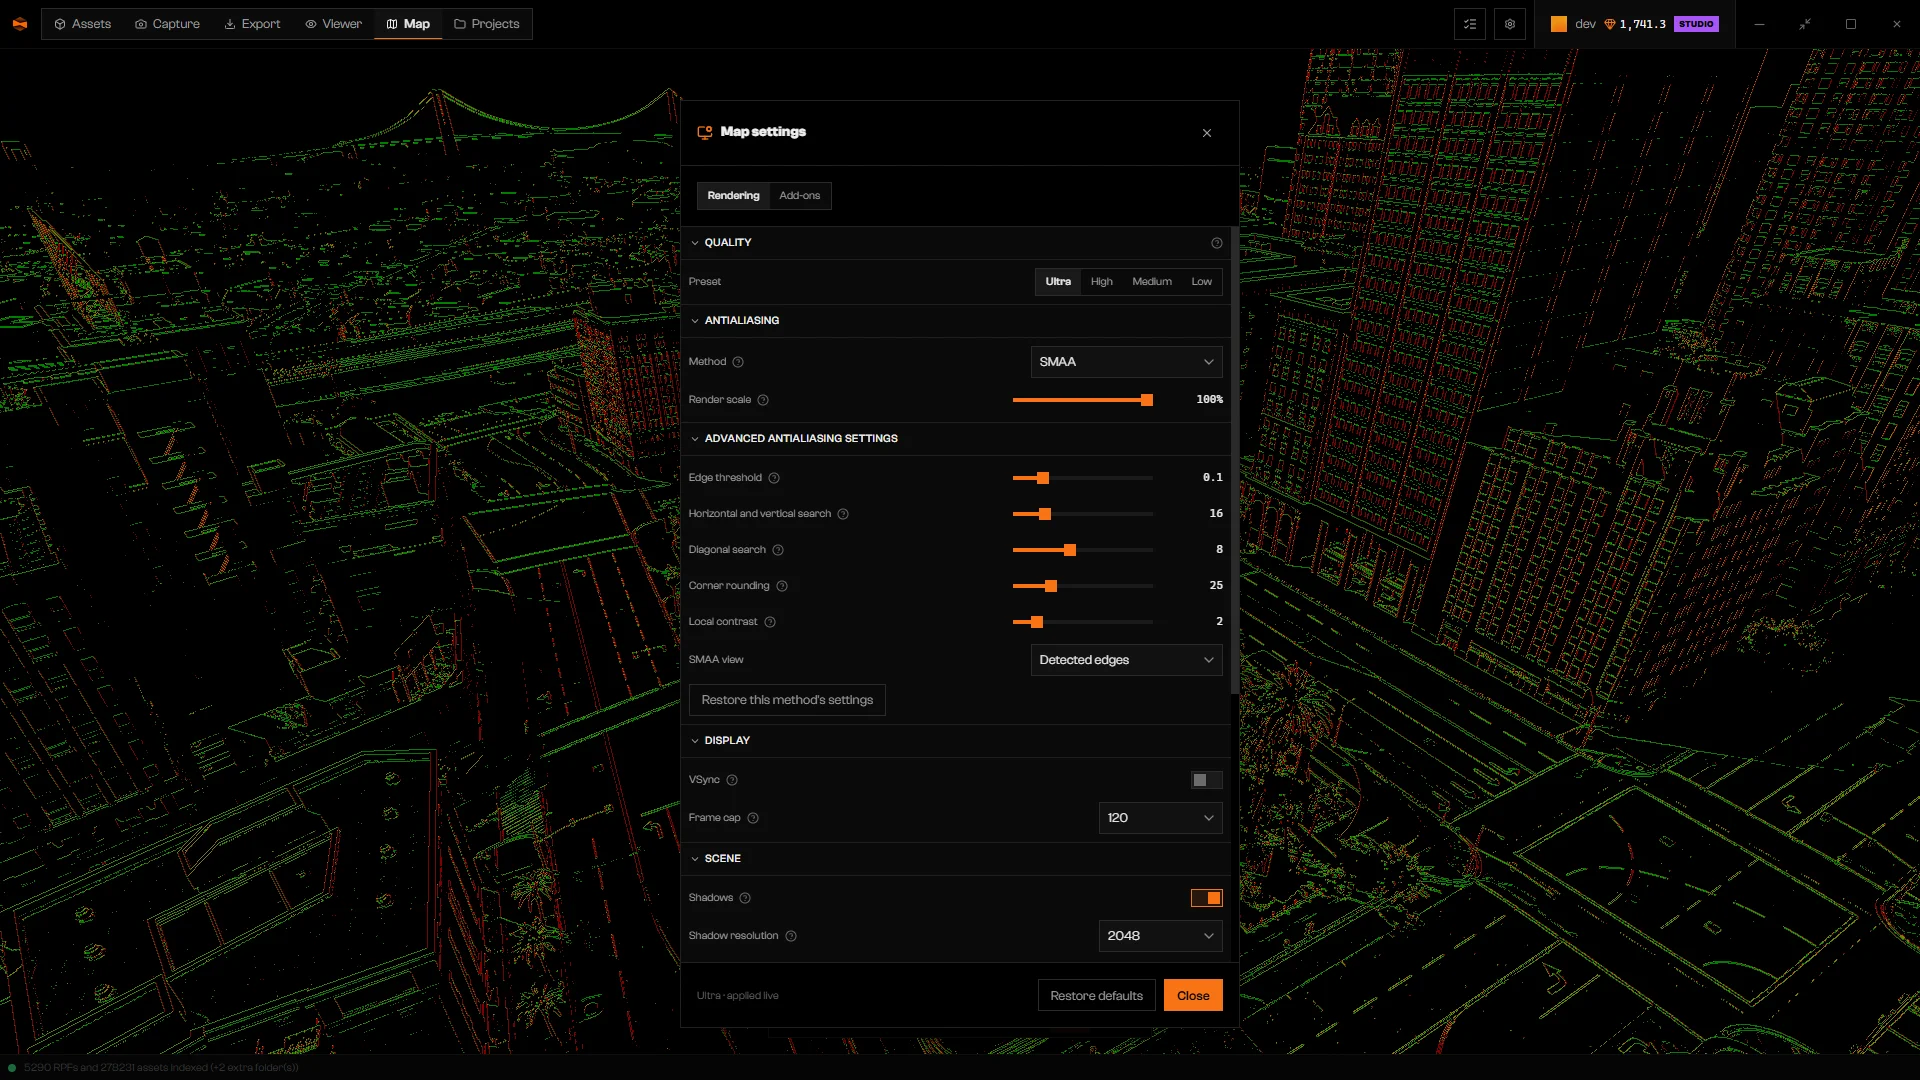The image size is (1920, 1080).
Task: Open the task list icon in the top bar
Action: 1470,24
